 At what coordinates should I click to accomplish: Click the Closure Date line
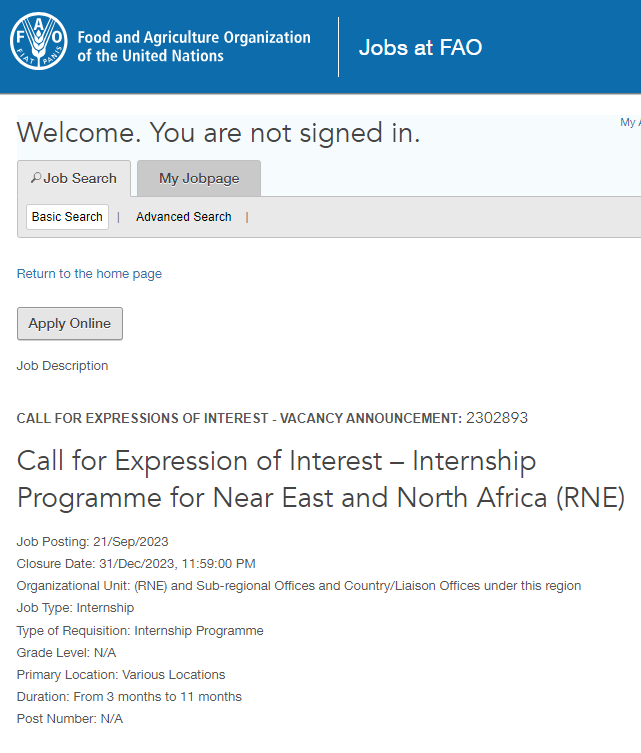(136, 564)
